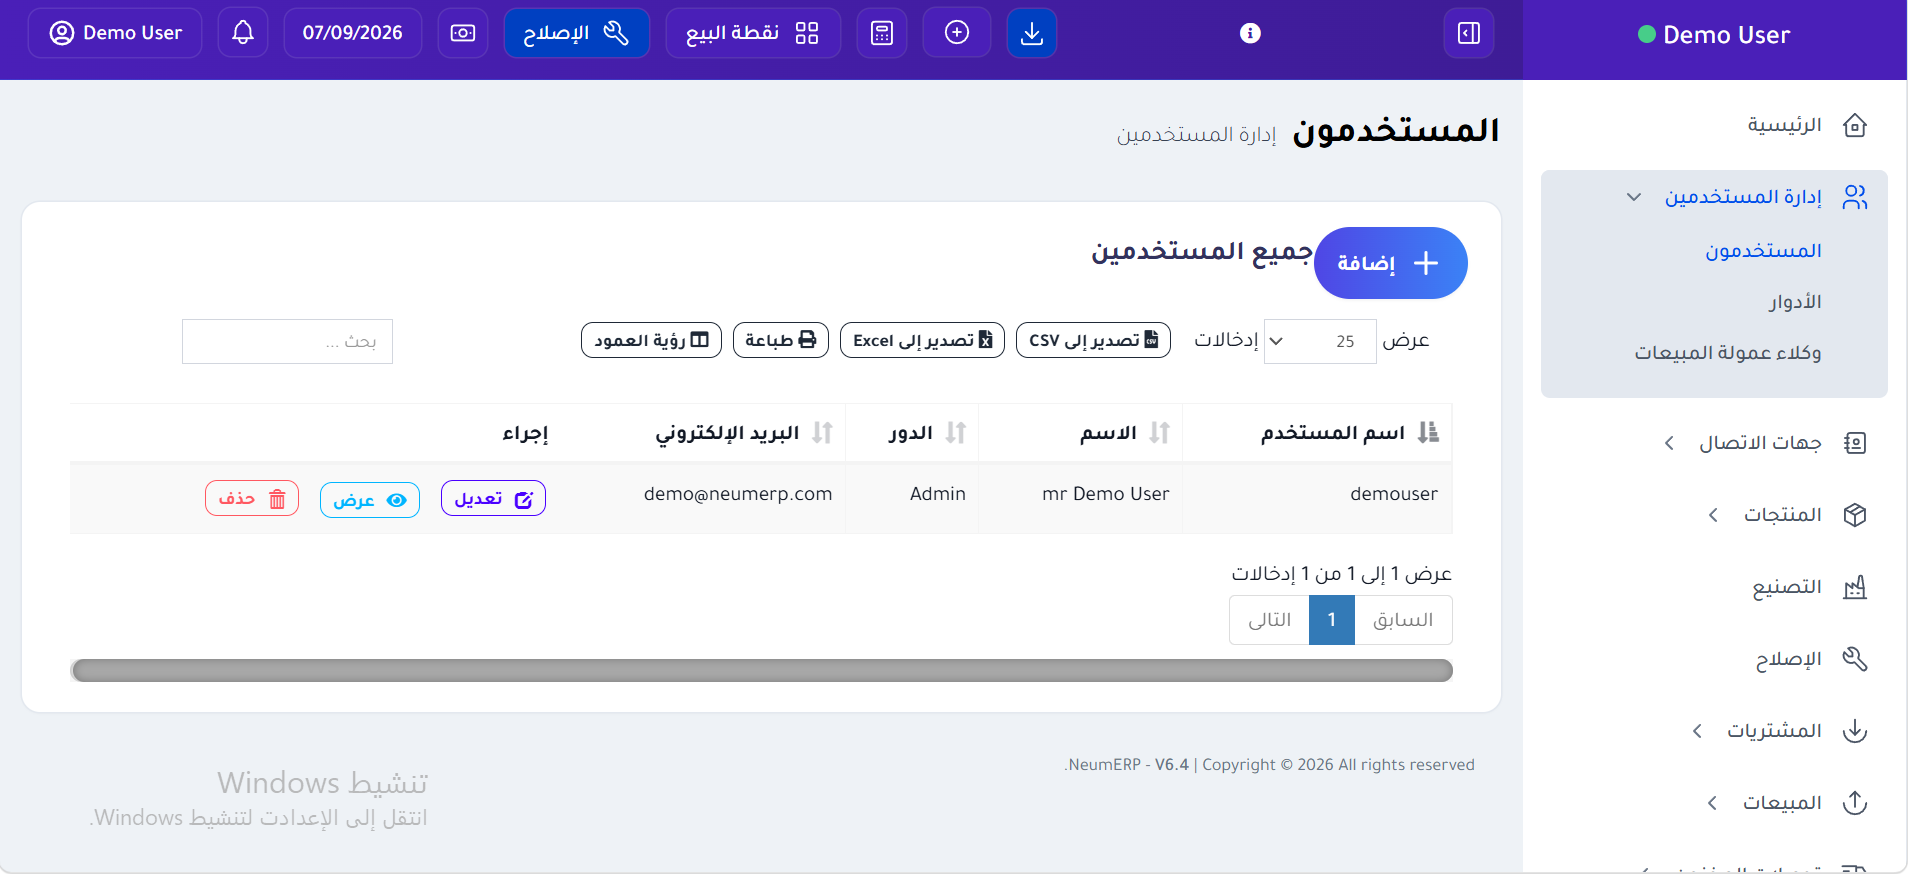Click the تصدير إلى CSV export button
The image size is (1908, 877).
(1093, 340)
